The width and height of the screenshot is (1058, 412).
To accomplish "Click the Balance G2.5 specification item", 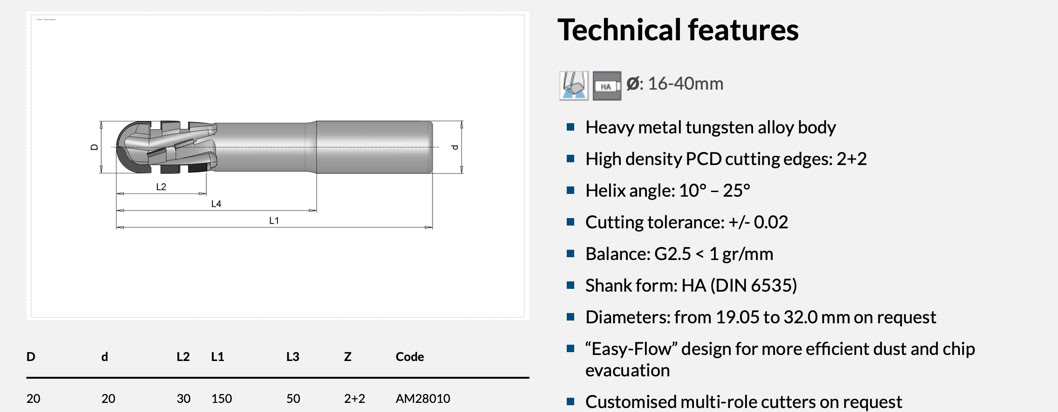I will [x=679, y=253].
